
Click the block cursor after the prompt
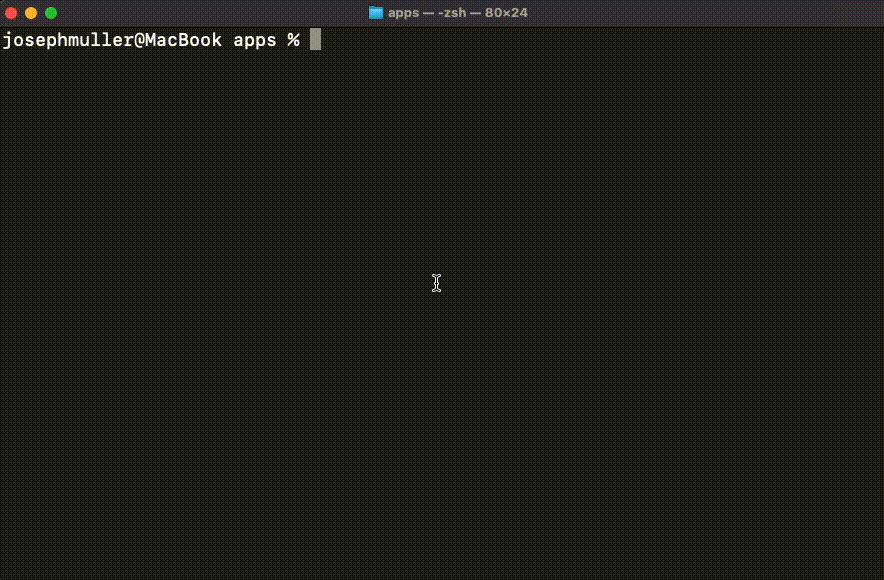[315, 40]
